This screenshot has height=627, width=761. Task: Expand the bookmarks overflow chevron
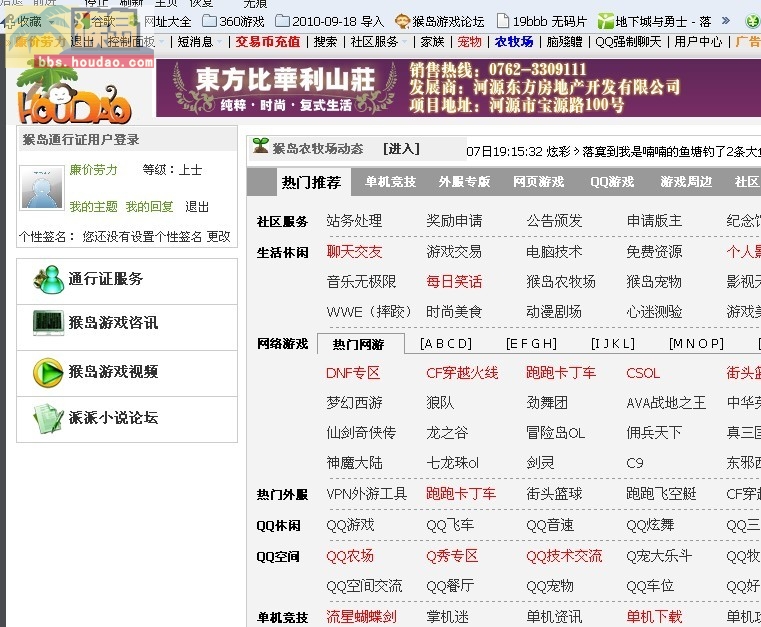coord(726,21)
